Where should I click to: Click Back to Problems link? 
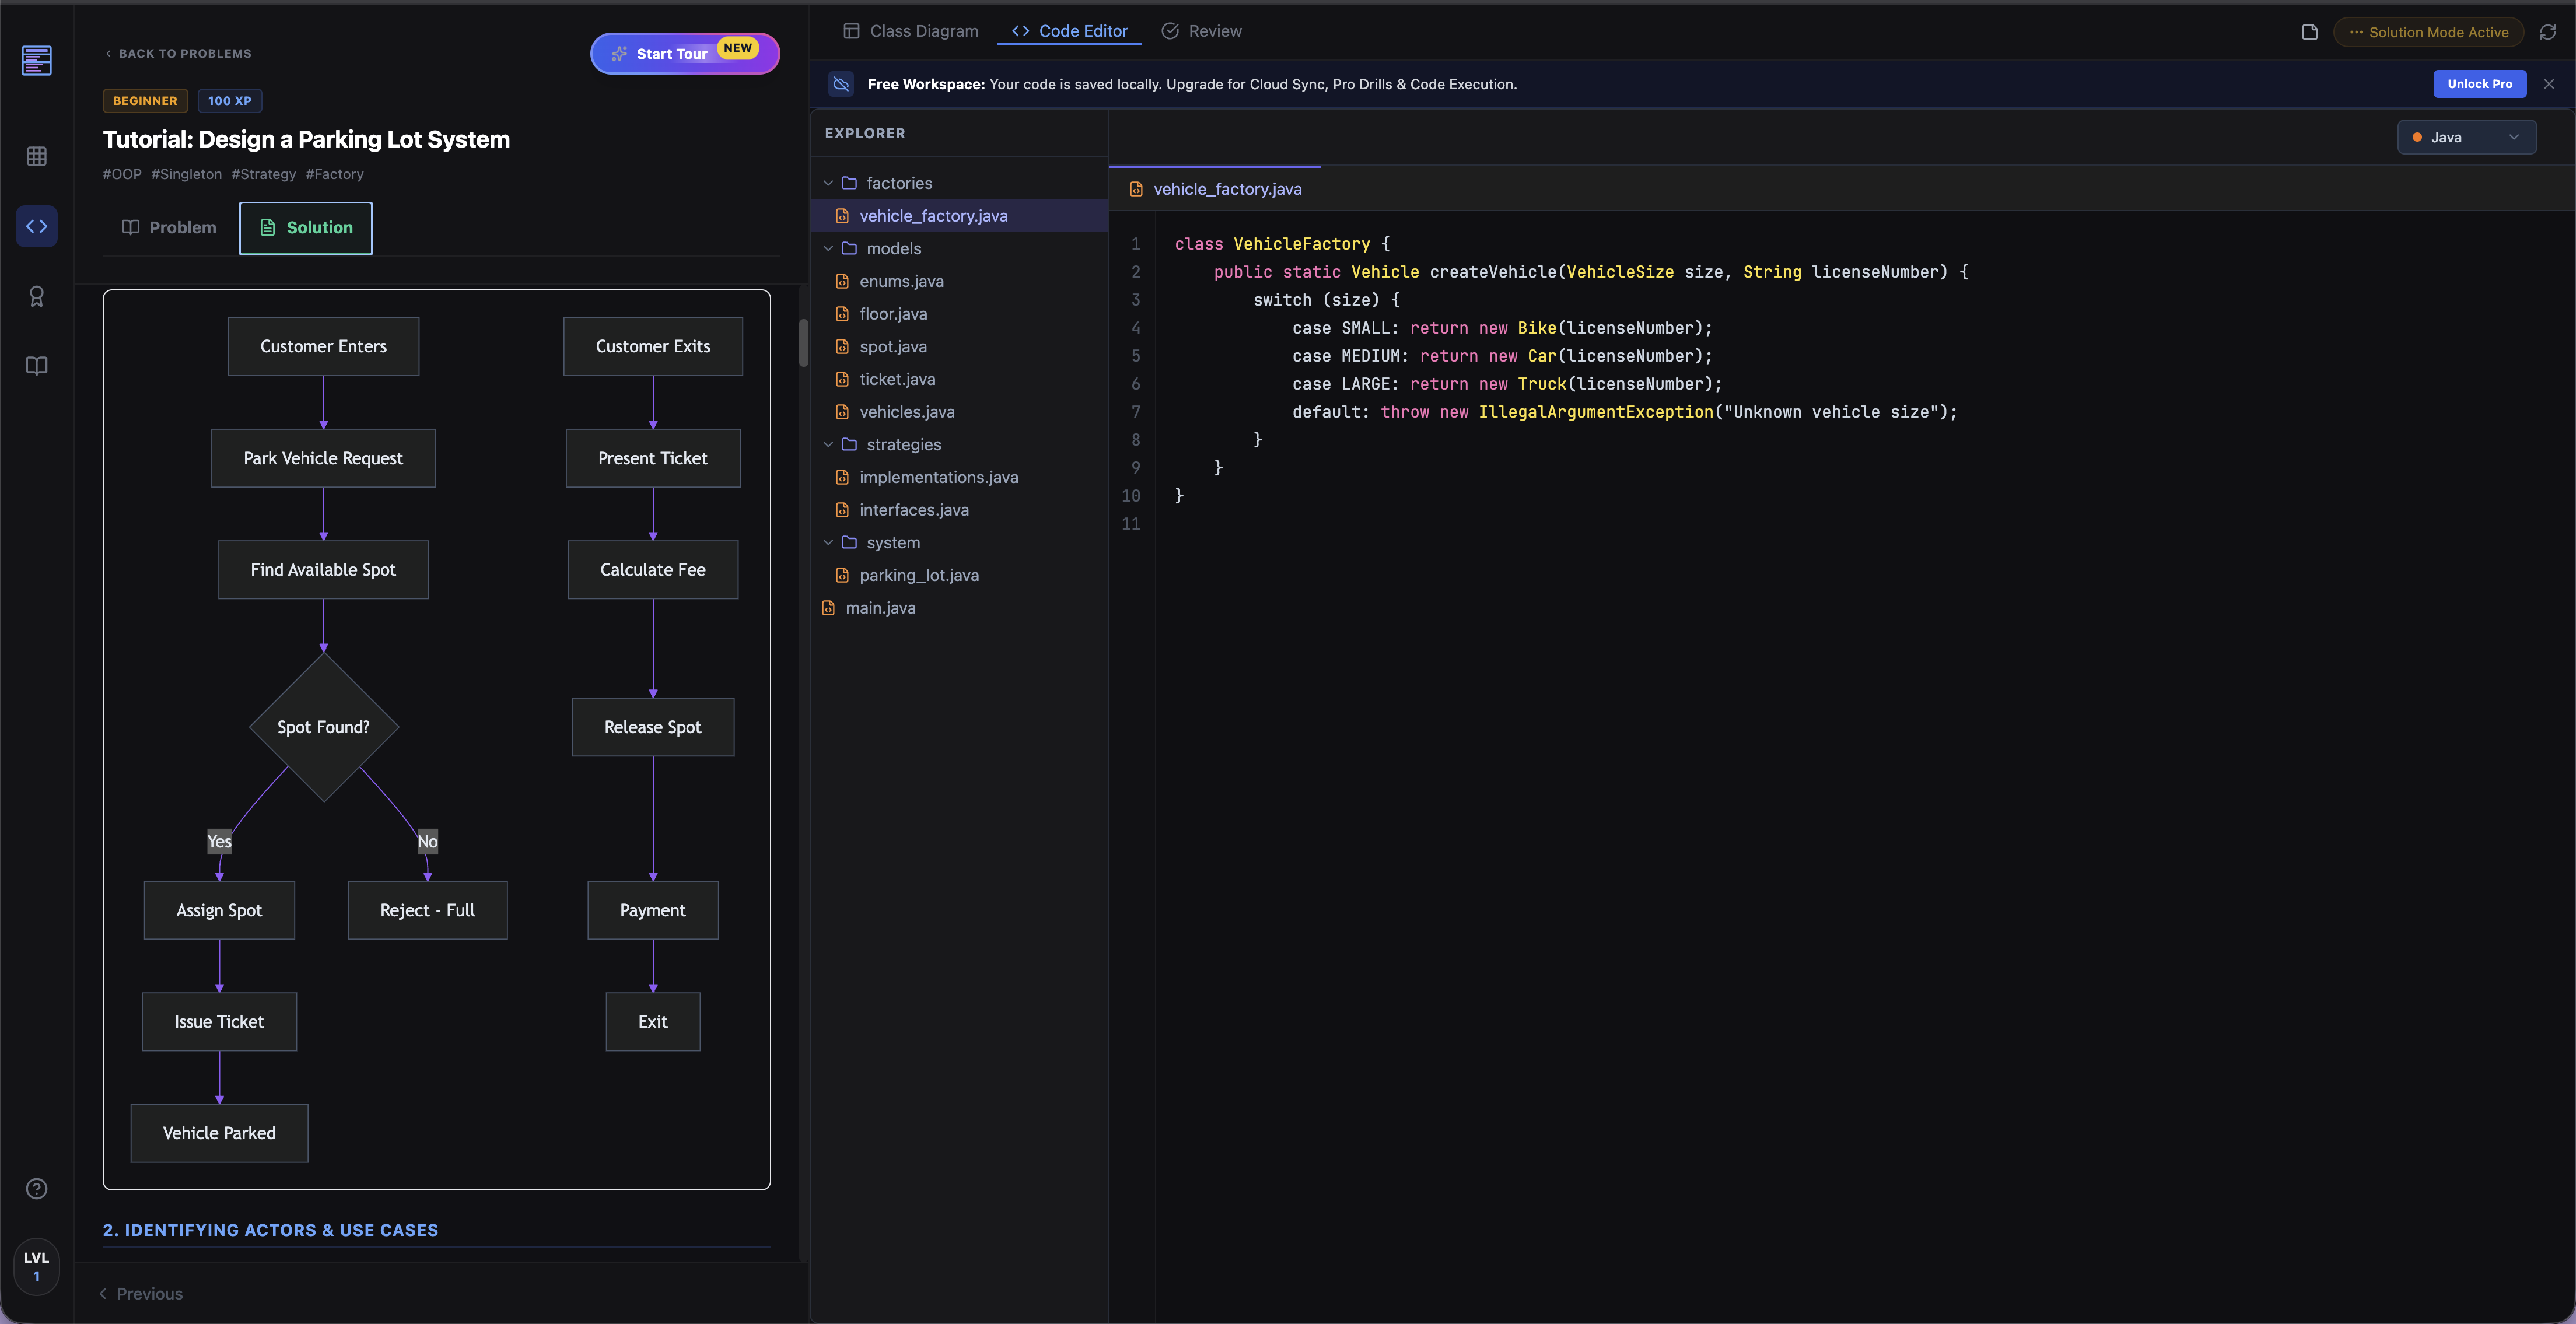[x=178, y=53]
